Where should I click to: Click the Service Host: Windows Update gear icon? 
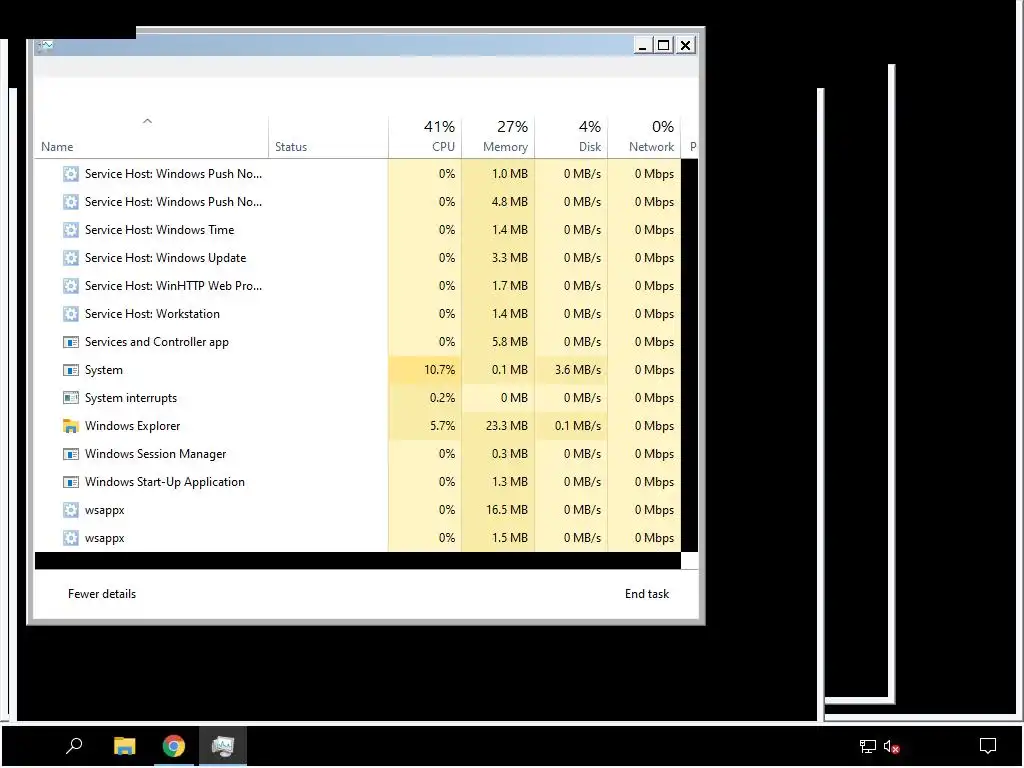pyautogui.click(x=71, y=258)
